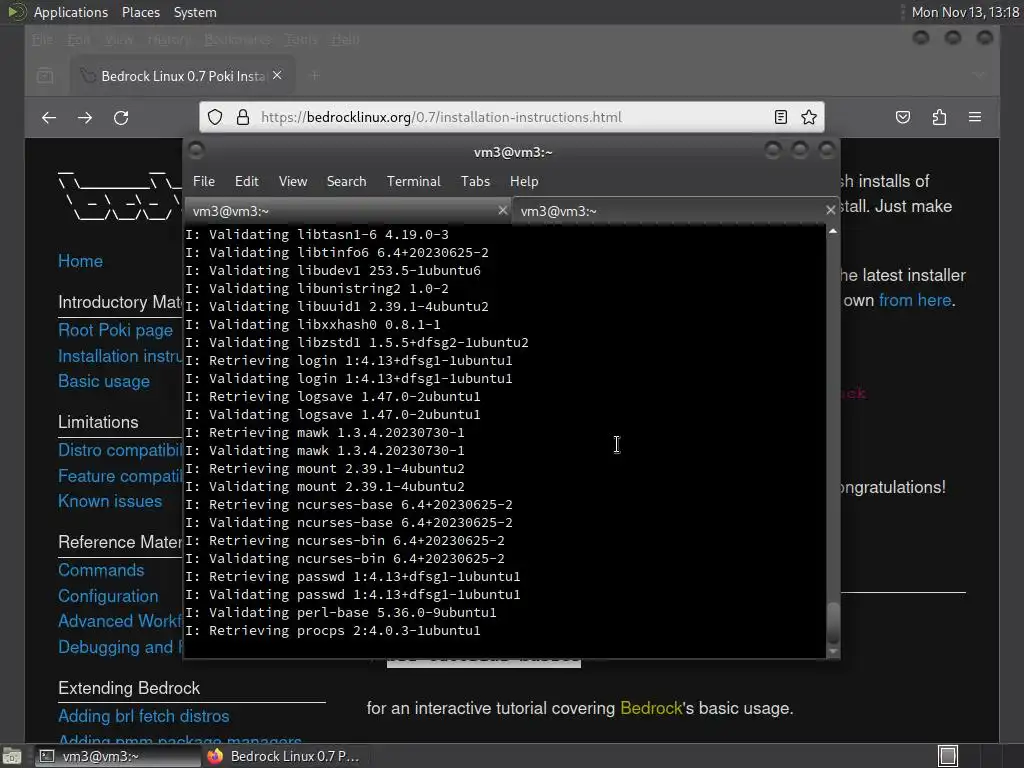Close the Bedrock Linux 0.7 Poki tab
The image size is (1024, 768).
point(277,76)
